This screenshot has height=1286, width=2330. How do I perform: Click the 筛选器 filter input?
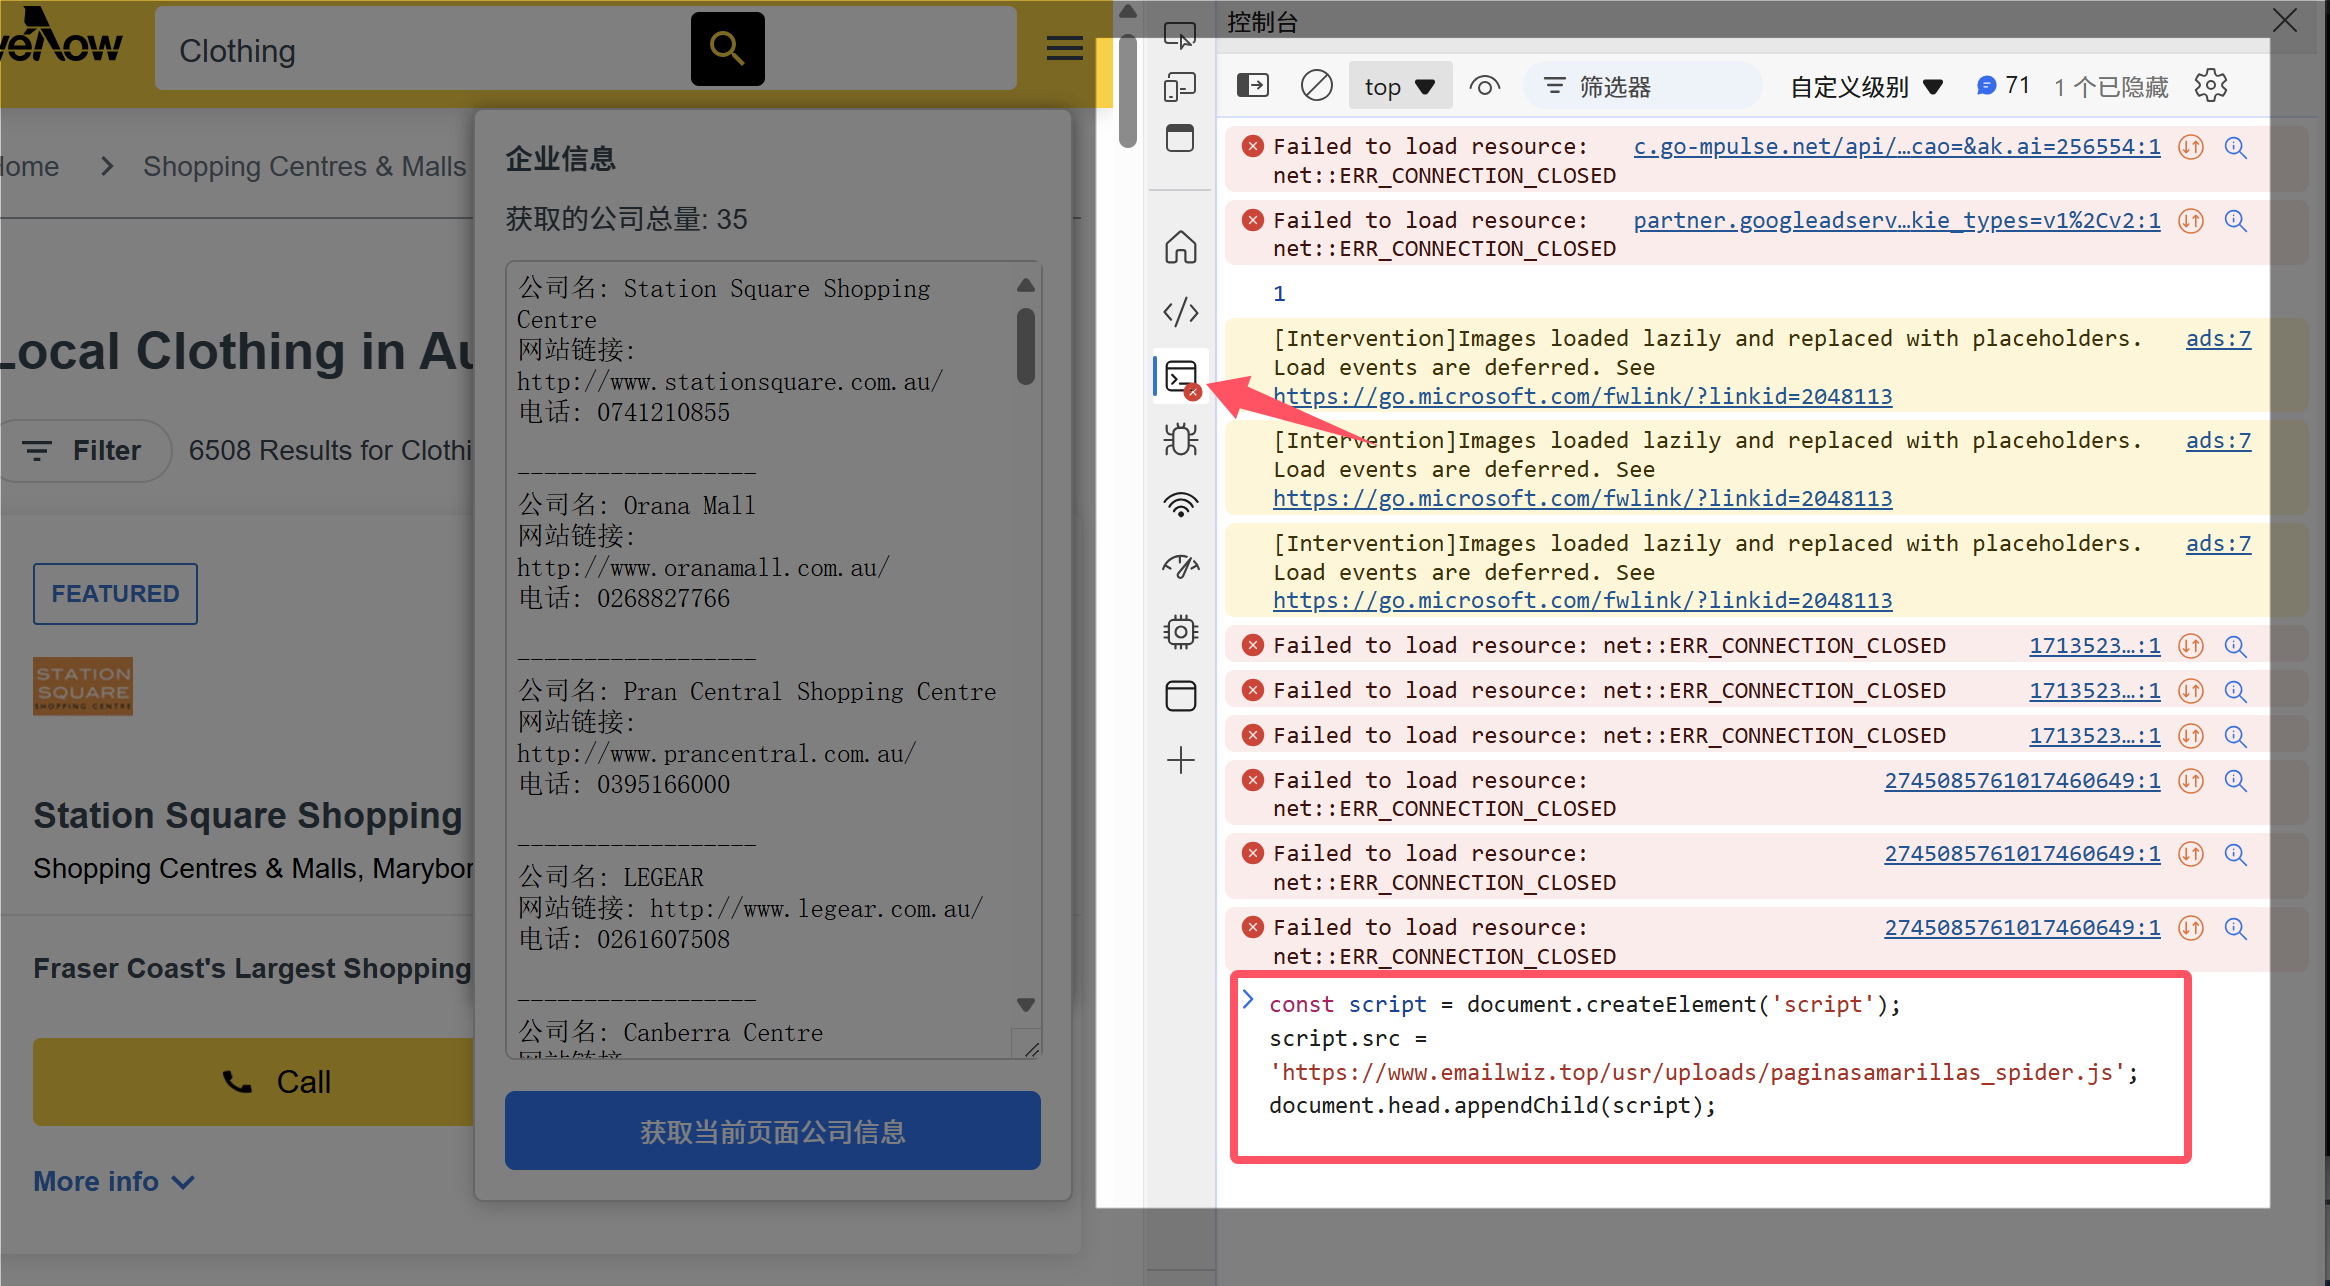[1642, 87]
